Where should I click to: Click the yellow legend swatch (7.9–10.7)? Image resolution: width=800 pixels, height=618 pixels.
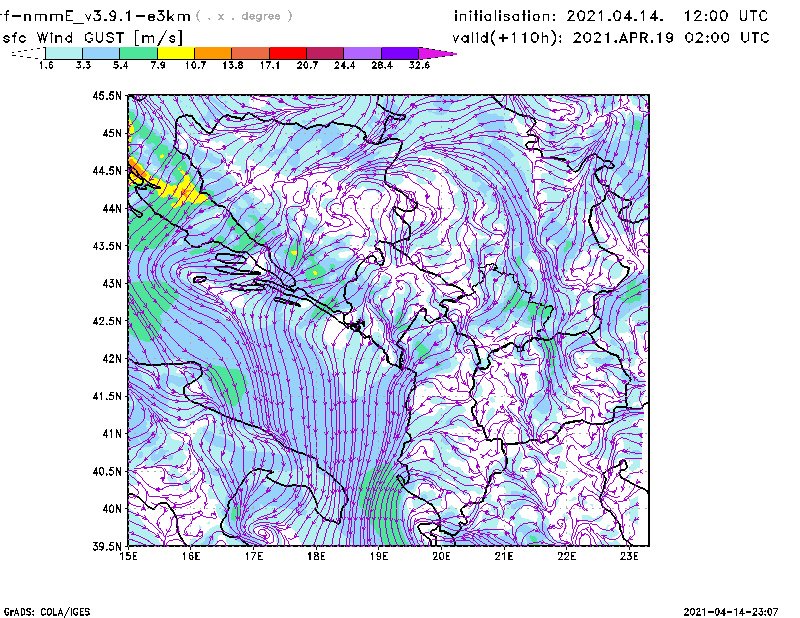[x=176, y=53]
